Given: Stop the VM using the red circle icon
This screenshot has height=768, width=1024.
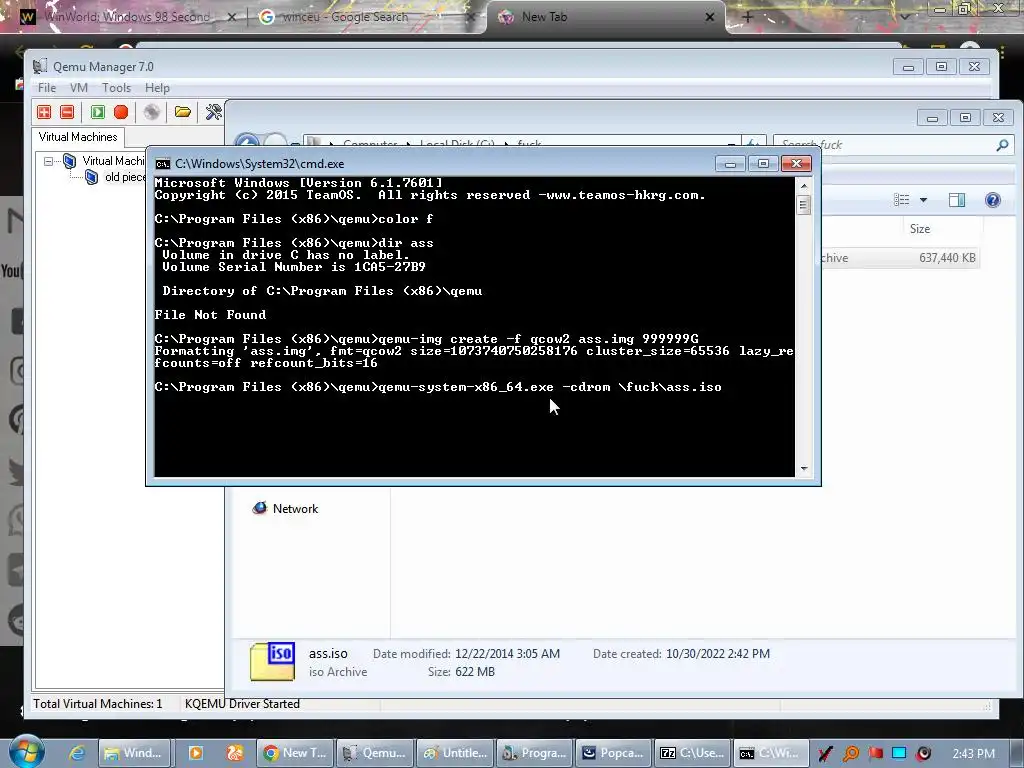Looking at the screenshot, I should tap(121, 112).
